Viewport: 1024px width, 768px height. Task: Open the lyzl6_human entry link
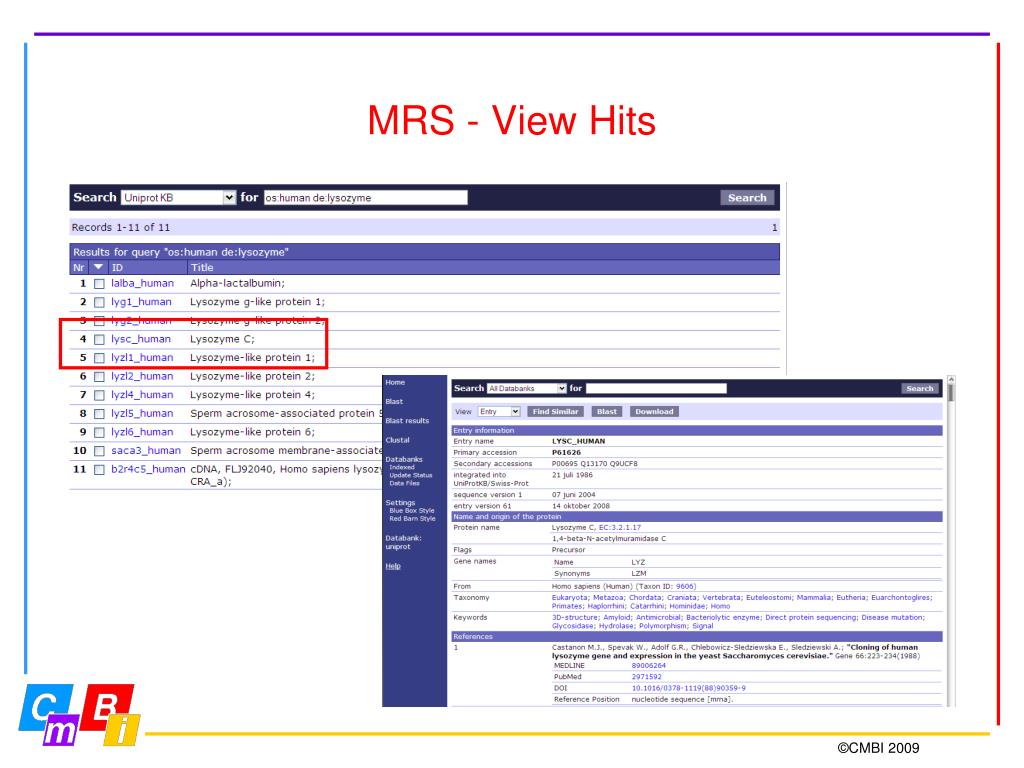142,432
